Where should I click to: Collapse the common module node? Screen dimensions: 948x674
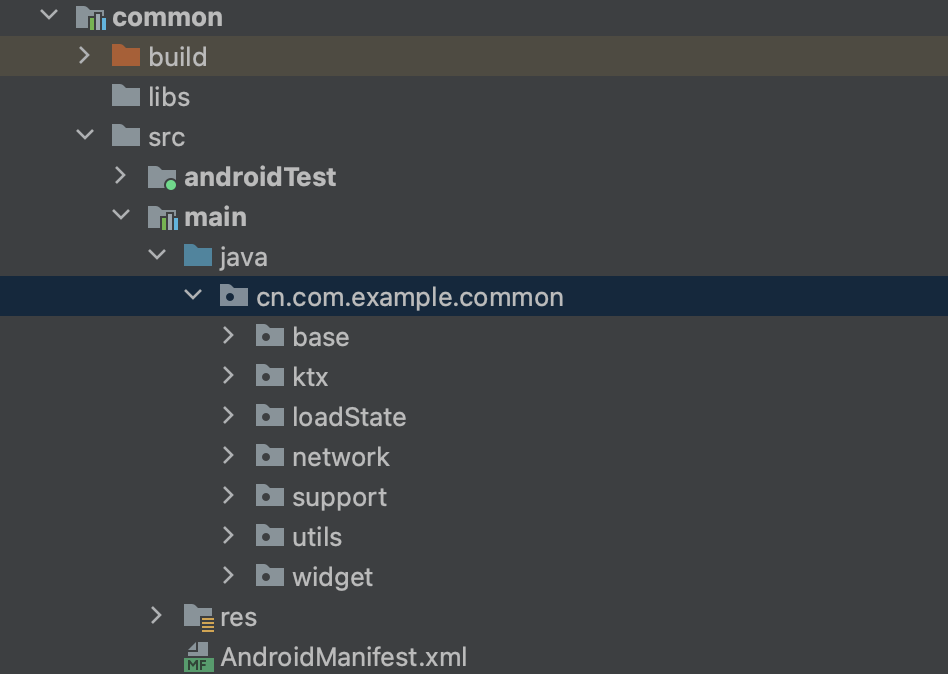[x=48, y=16]
